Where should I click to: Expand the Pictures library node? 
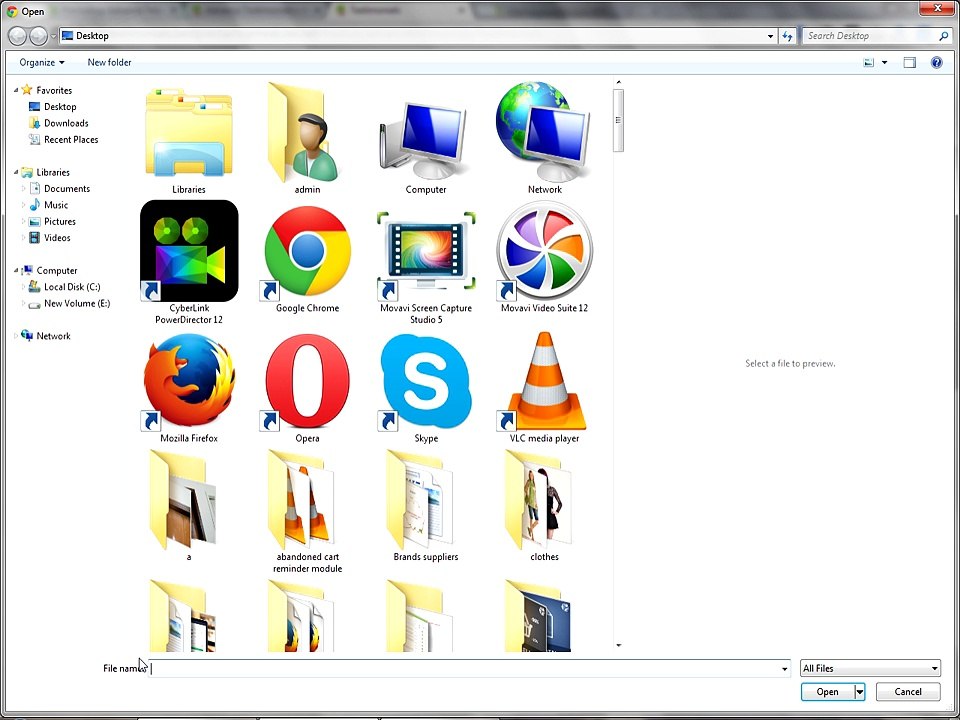tap(24, 222)
